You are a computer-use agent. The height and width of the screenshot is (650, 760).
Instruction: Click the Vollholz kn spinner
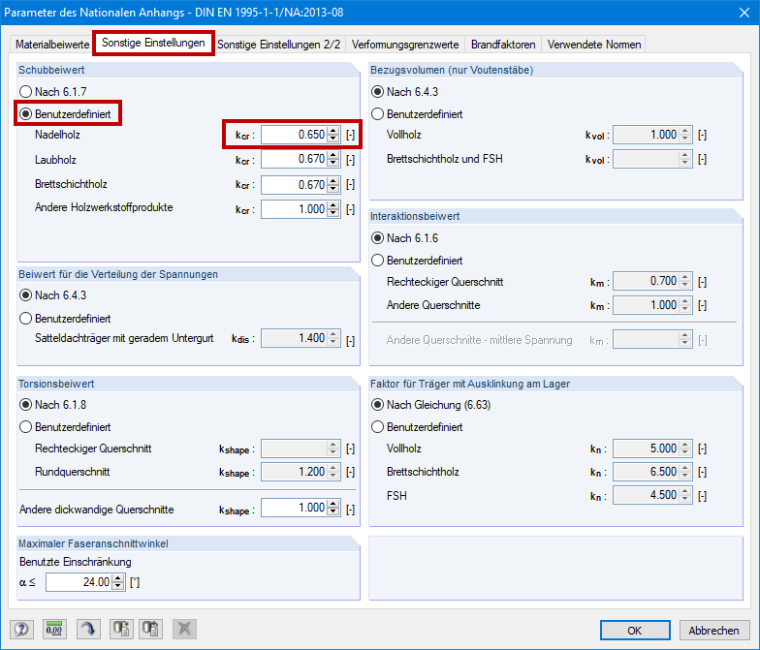685,448
